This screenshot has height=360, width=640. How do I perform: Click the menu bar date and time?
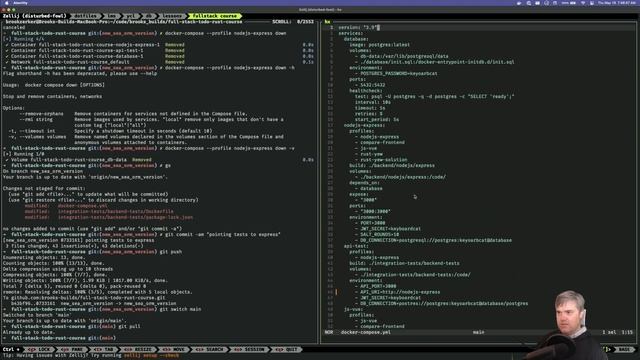[x=616, y=3]
